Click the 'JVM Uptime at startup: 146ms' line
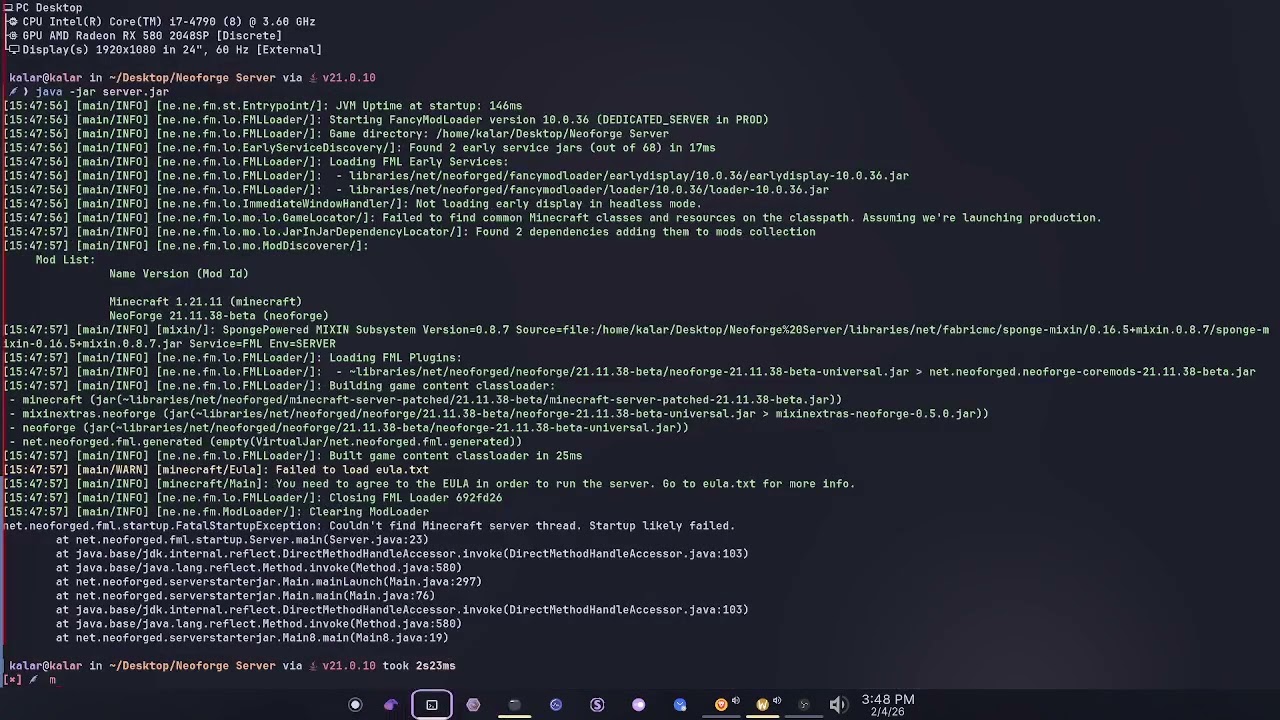 [262, 105]
